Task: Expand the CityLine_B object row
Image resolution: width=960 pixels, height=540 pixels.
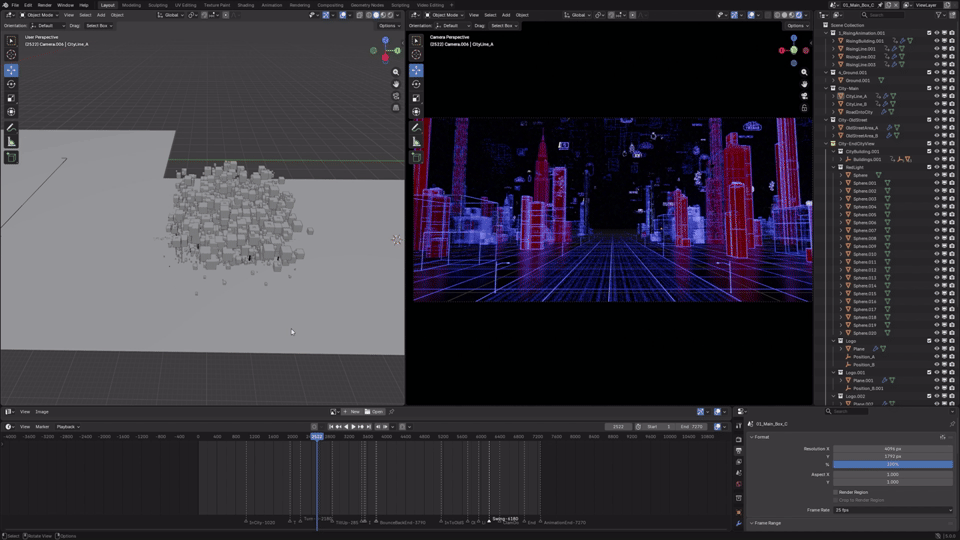Action: (833, 104)
